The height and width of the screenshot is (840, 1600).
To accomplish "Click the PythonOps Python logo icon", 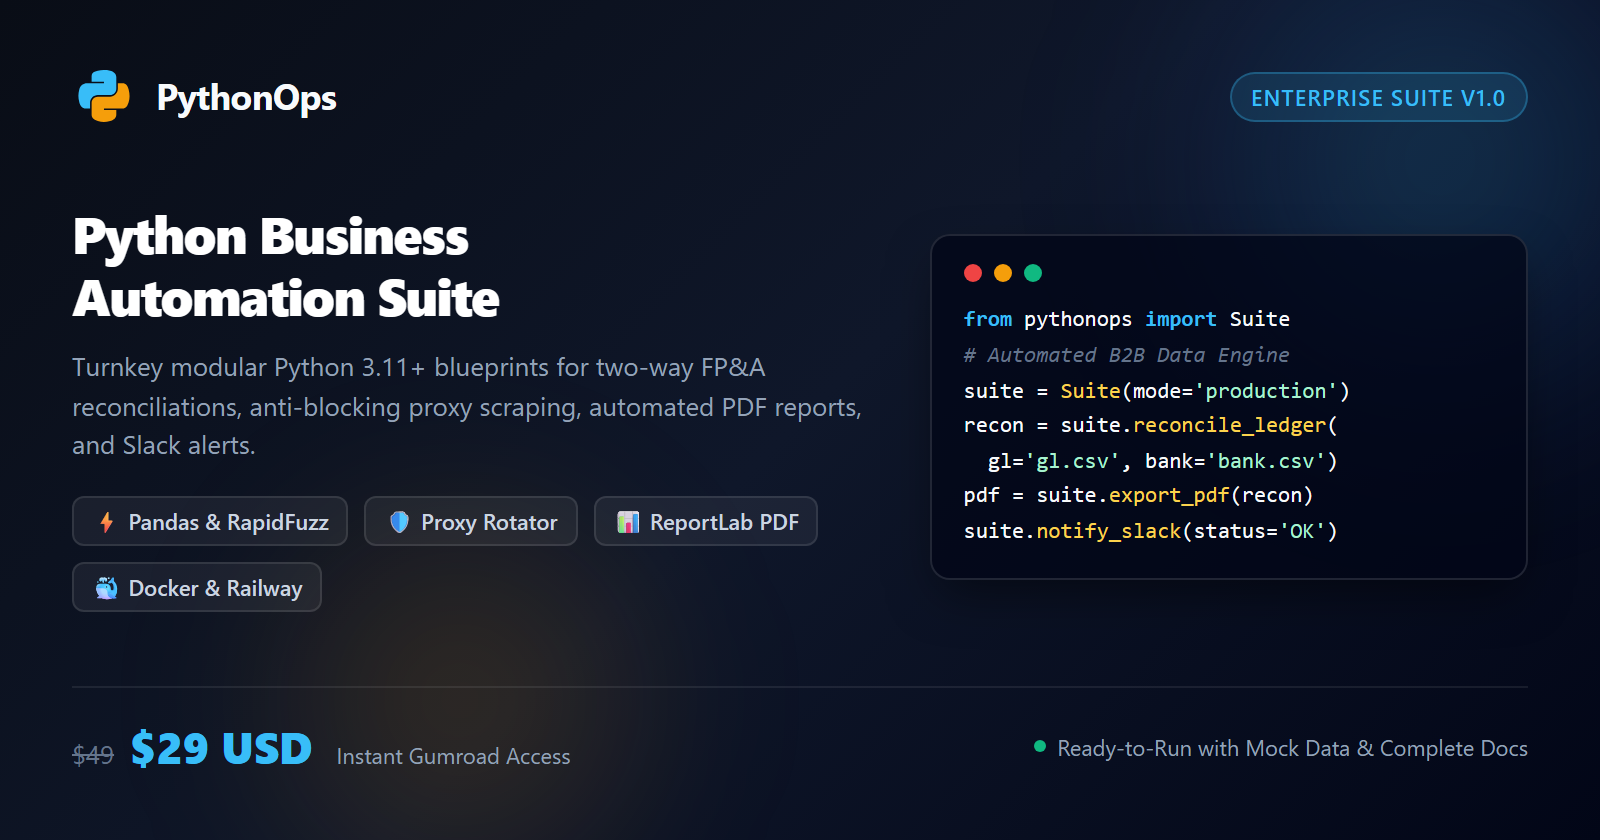I will [x=104, y=97].
